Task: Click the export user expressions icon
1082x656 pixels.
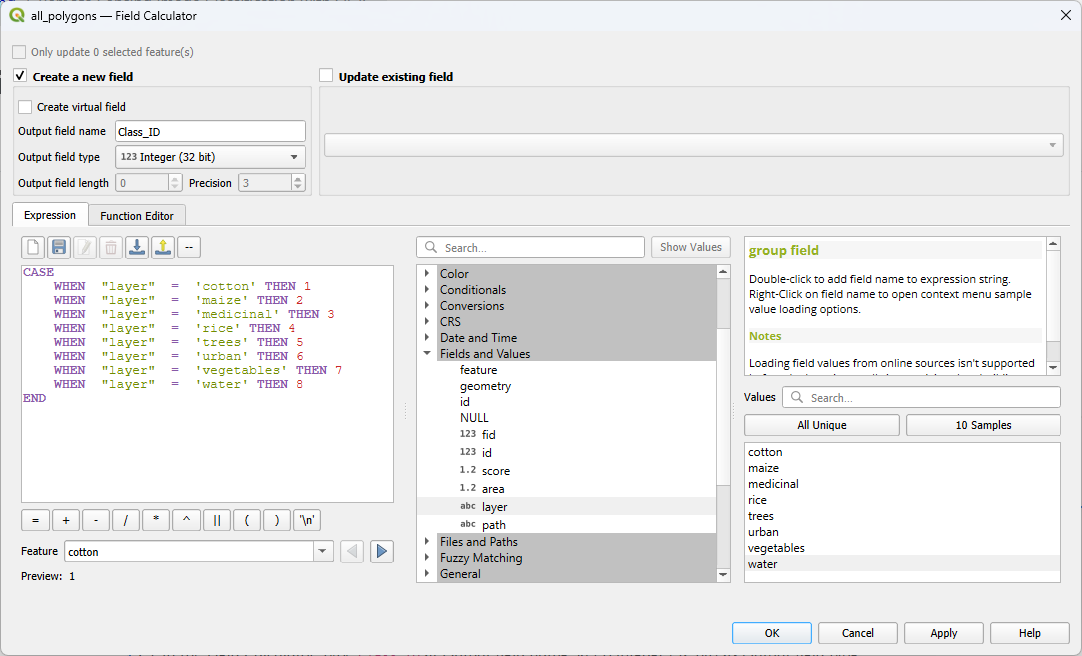Action: click(x=163, y=247)
